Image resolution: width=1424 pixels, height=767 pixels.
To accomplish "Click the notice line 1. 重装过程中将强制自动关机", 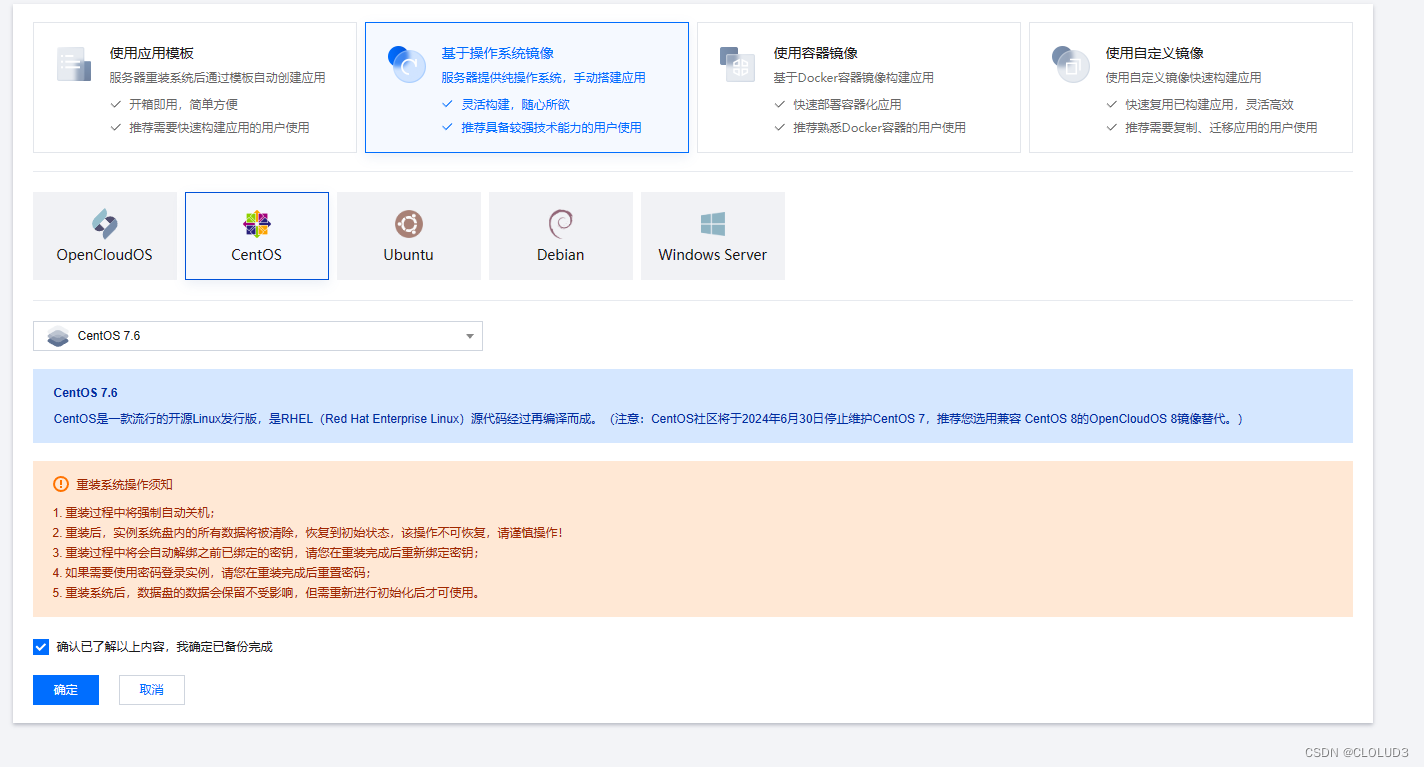I will 134,513.
